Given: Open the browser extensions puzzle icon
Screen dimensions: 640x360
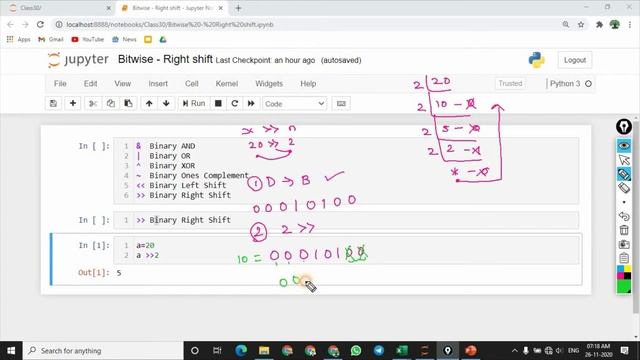Looking at the screenshot, I should coord(599,24).
